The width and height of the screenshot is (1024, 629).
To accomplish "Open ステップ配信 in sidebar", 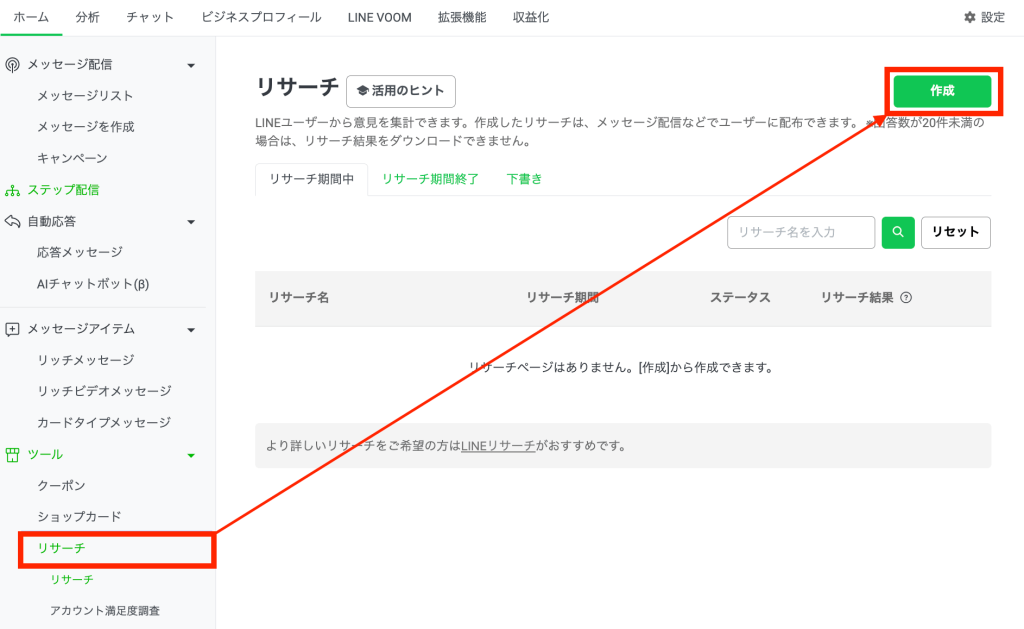I will pyautogui.click(x=63, y=190).
